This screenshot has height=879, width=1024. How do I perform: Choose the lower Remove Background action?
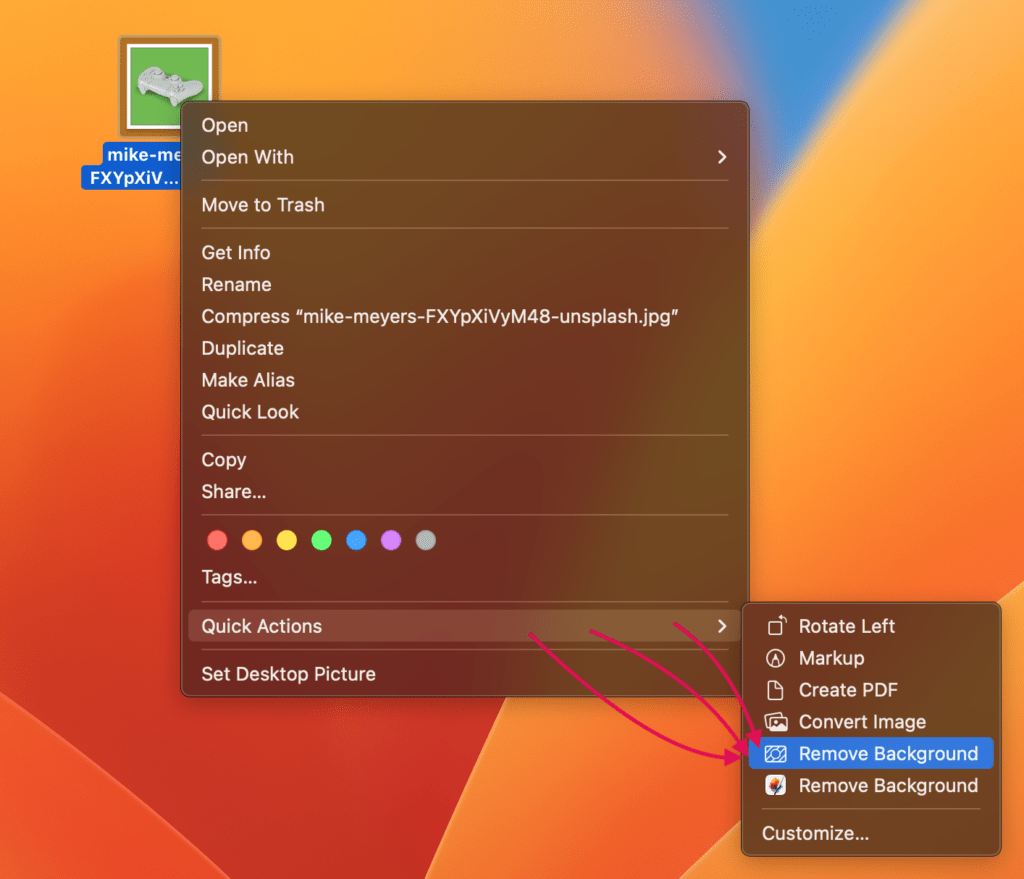click(x=871, y=786)
